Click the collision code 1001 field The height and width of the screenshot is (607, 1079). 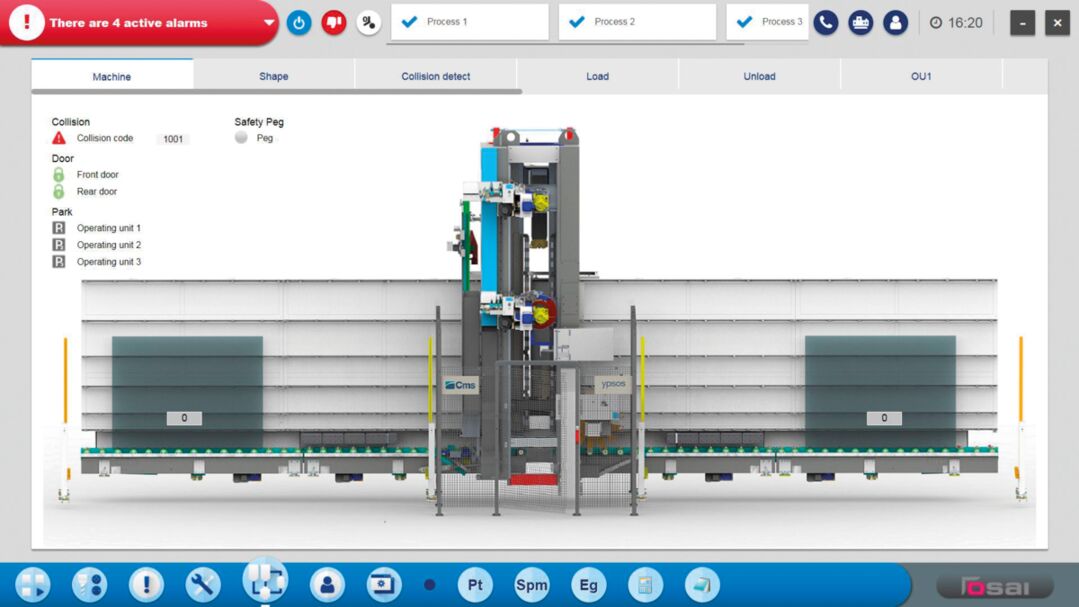pyautogui.click(x=173, y=139)
